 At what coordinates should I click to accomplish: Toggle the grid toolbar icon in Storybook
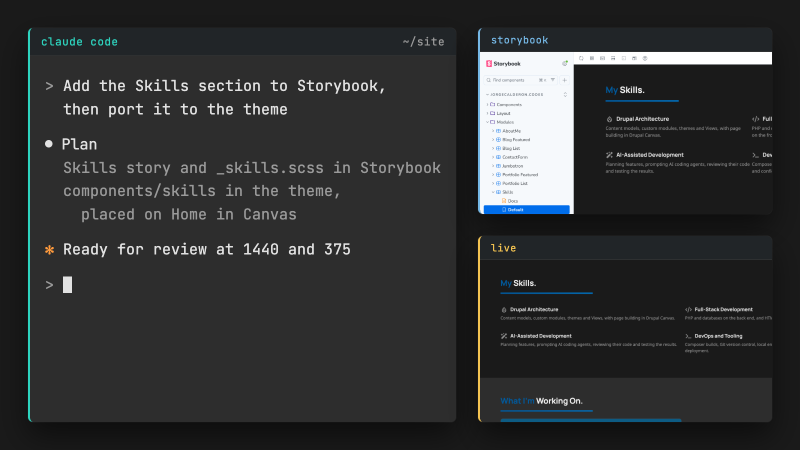592,59
